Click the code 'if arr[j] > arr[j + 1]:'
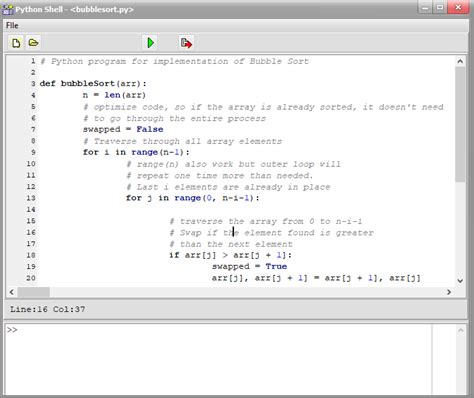474x398 pixels. tap(230, 255)
